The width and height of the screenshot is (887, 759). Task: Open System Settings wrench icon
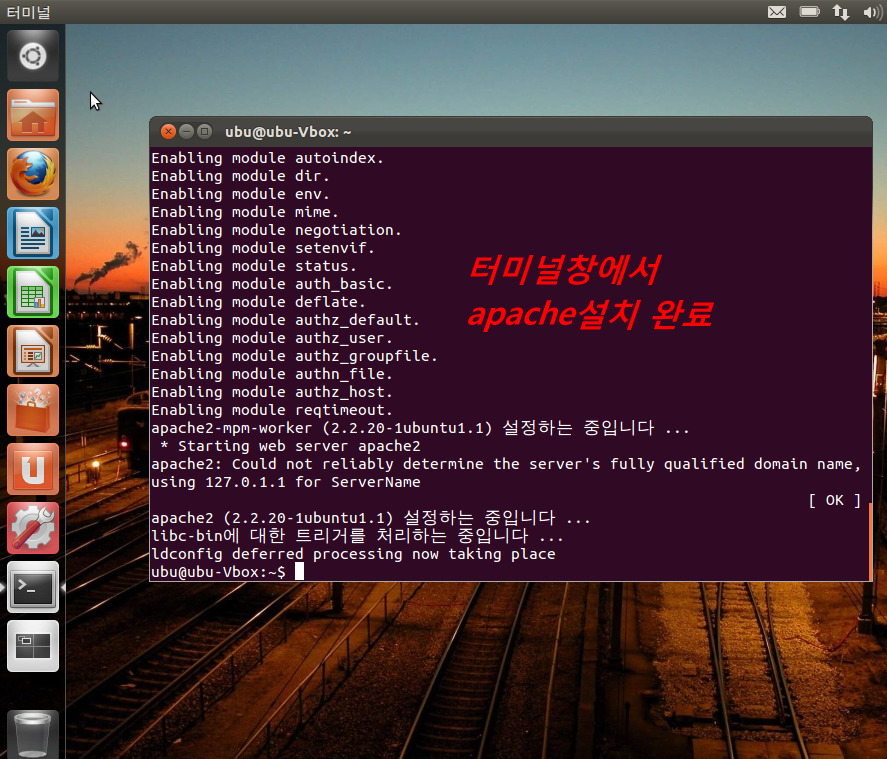tap(33, 528)
